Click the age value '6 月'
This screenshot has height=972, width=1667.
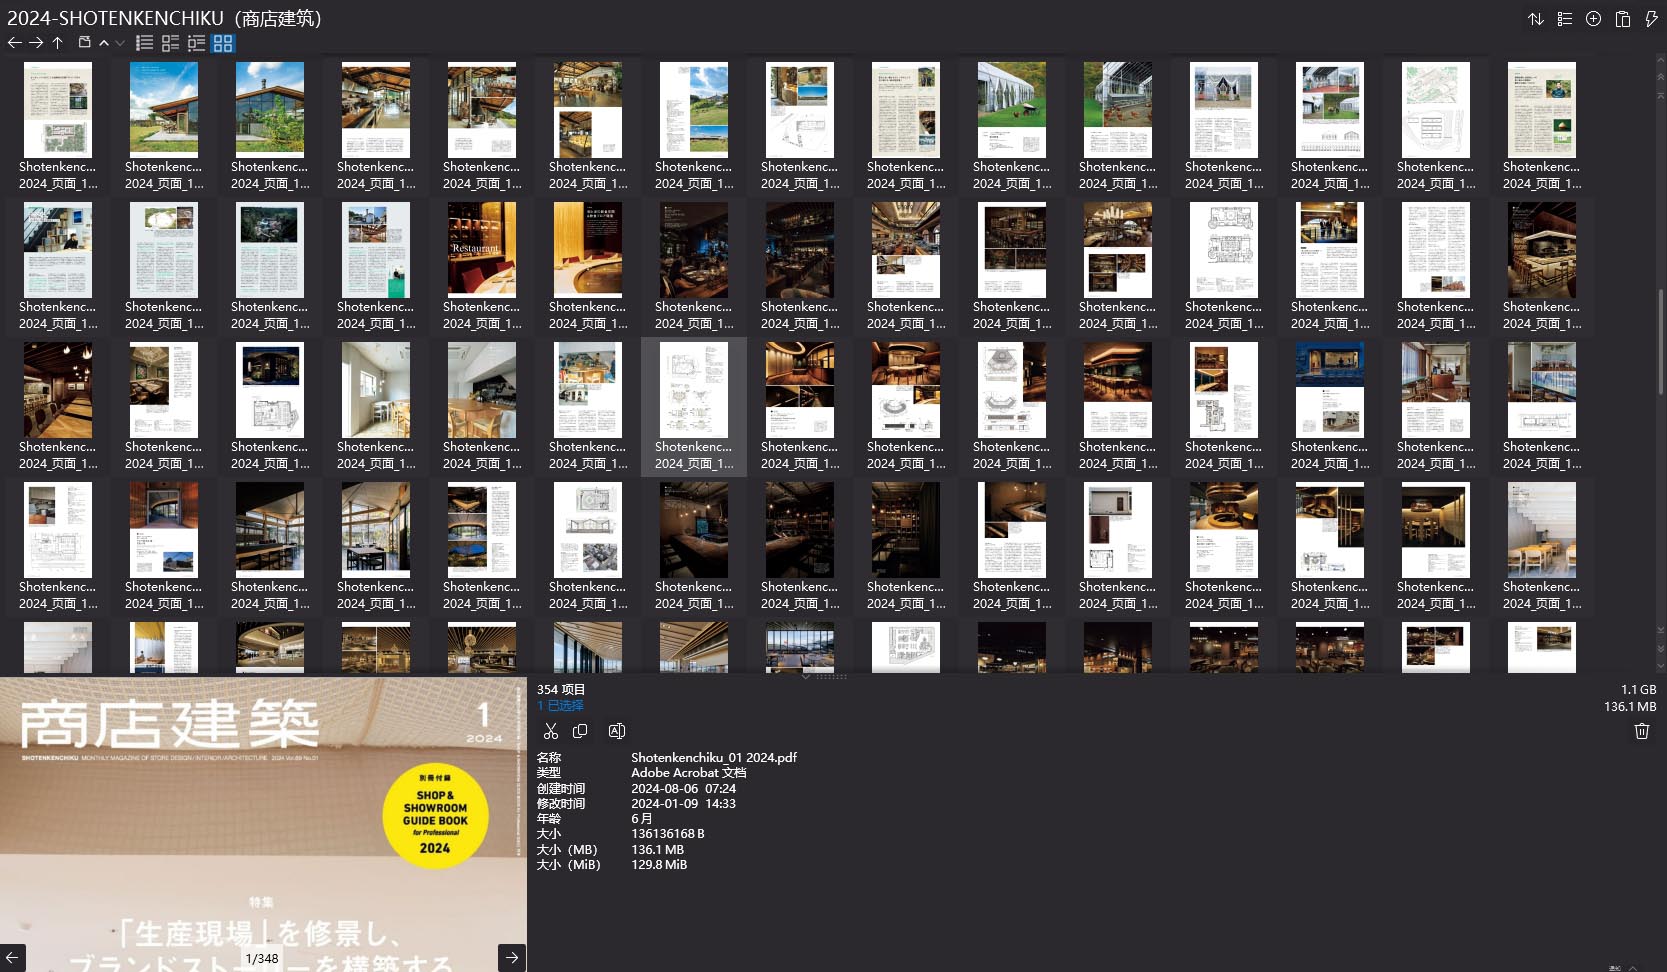[x=642, y=818]
